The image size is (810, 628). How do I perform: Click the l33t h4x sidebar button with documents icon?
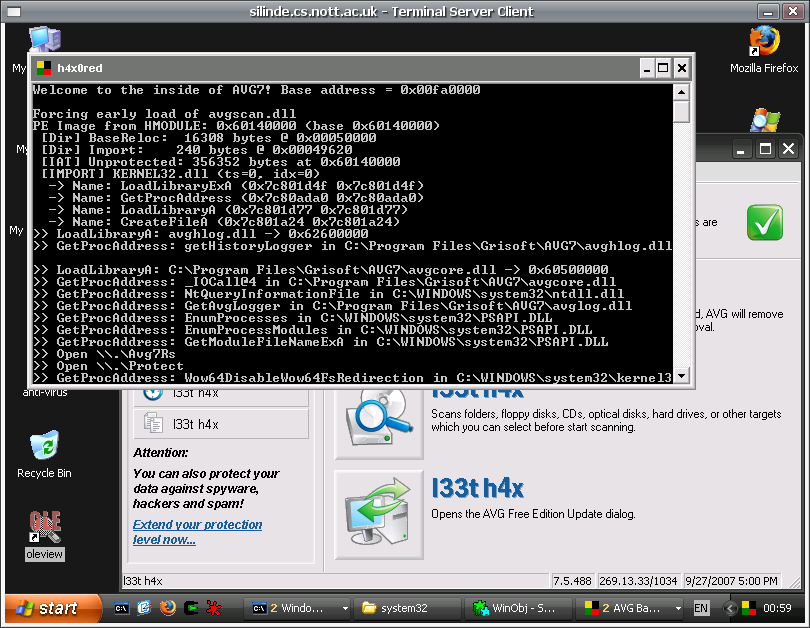pyautogui.click(x=221, y=424)
